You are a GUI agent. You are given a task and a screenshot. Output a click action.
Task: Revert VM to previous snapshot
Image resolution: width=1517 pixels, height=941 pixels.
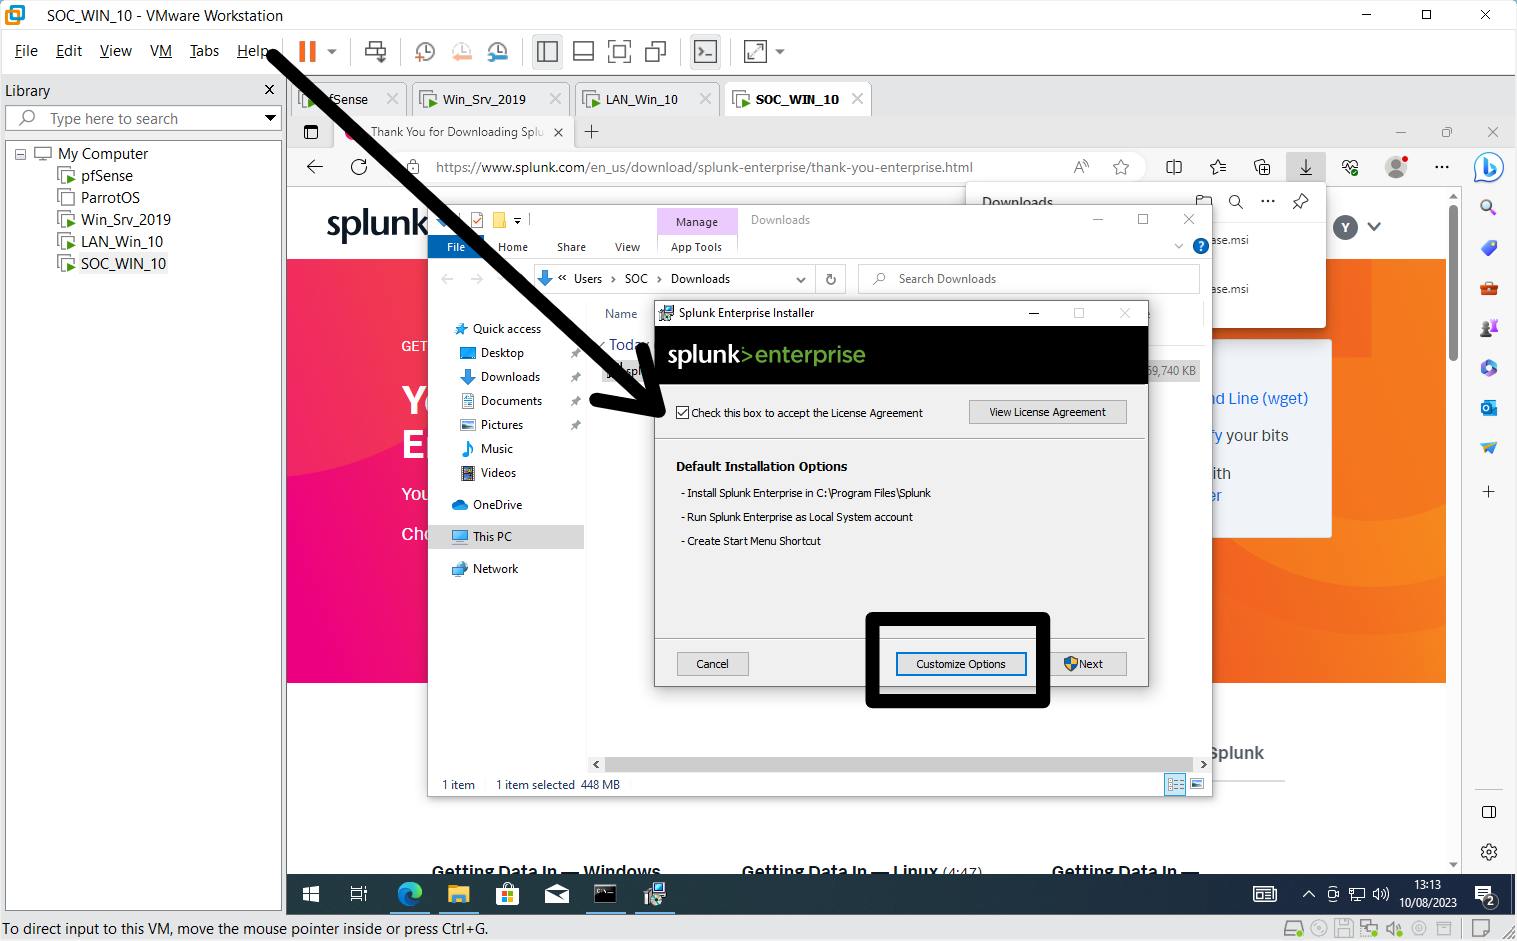(461, 51)
